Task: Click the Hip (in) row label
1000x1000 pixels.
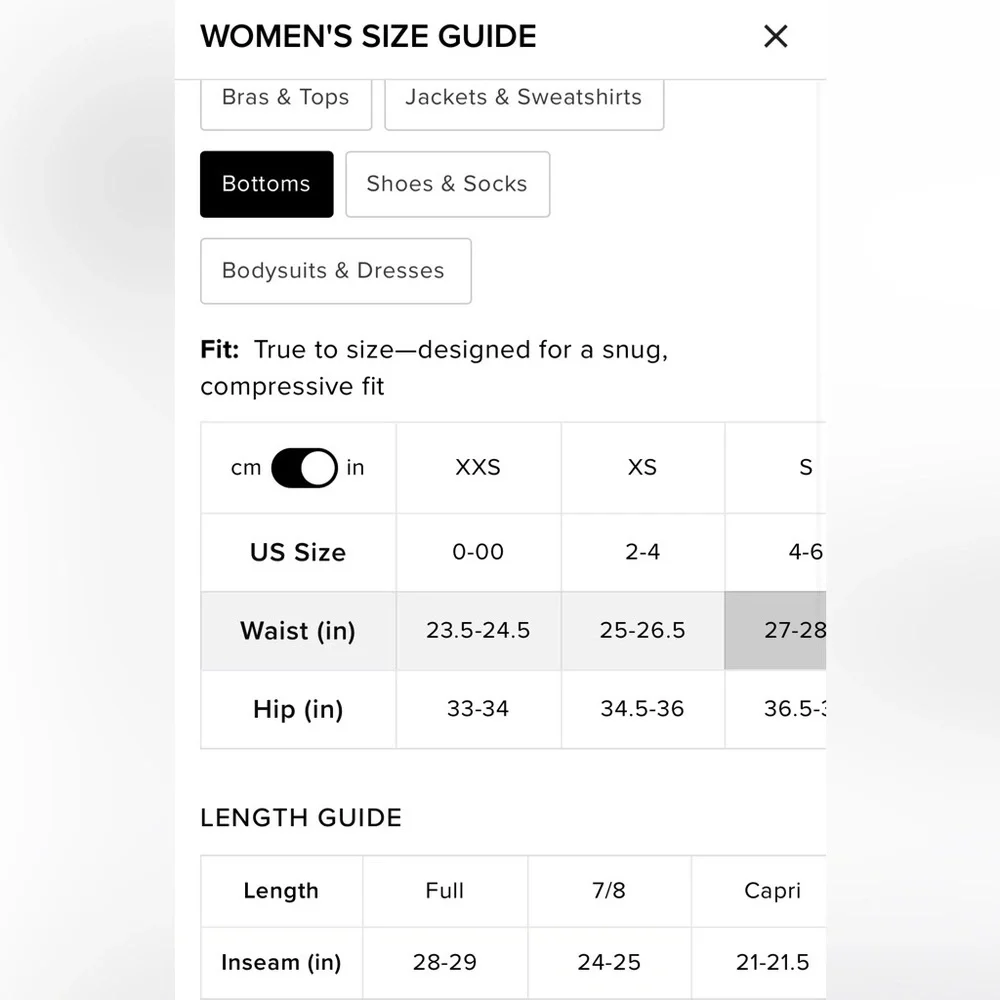Action: 298,709
